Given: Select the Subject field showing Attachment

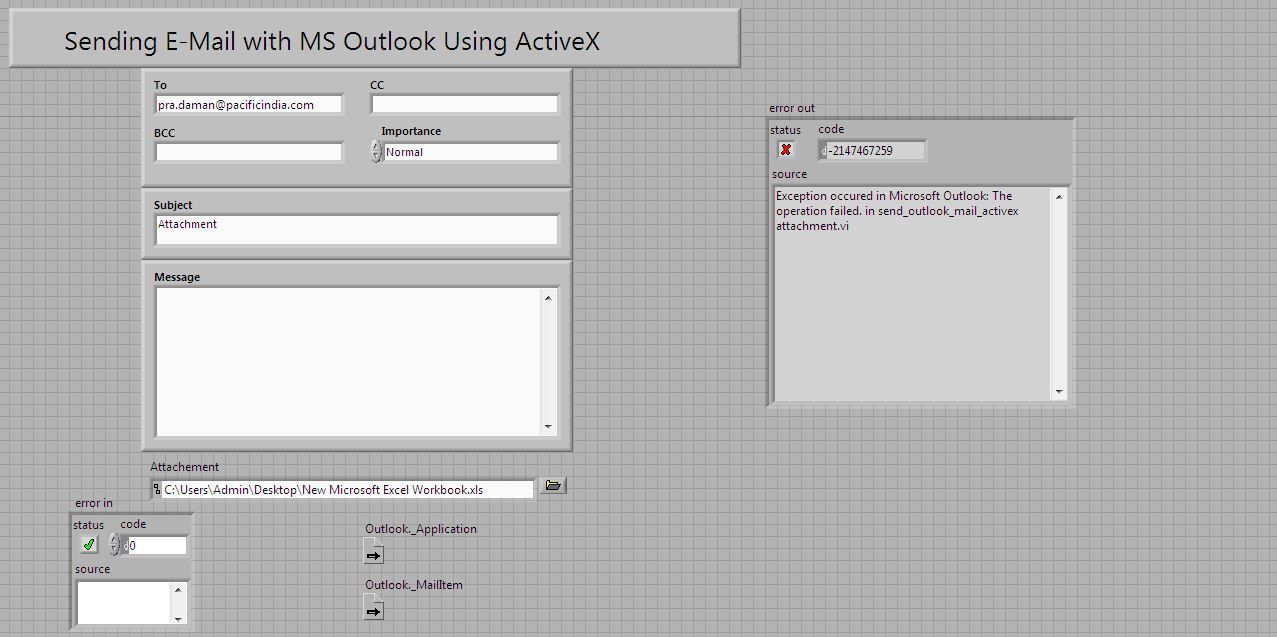Looking at the screenshot, I should [355, 229].
